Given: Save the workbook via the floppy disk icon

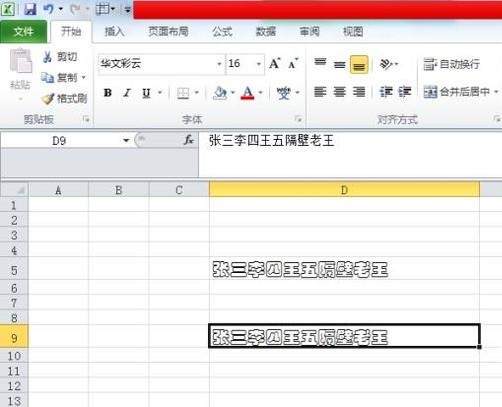Looking at the screenshot, I should 30,9.
